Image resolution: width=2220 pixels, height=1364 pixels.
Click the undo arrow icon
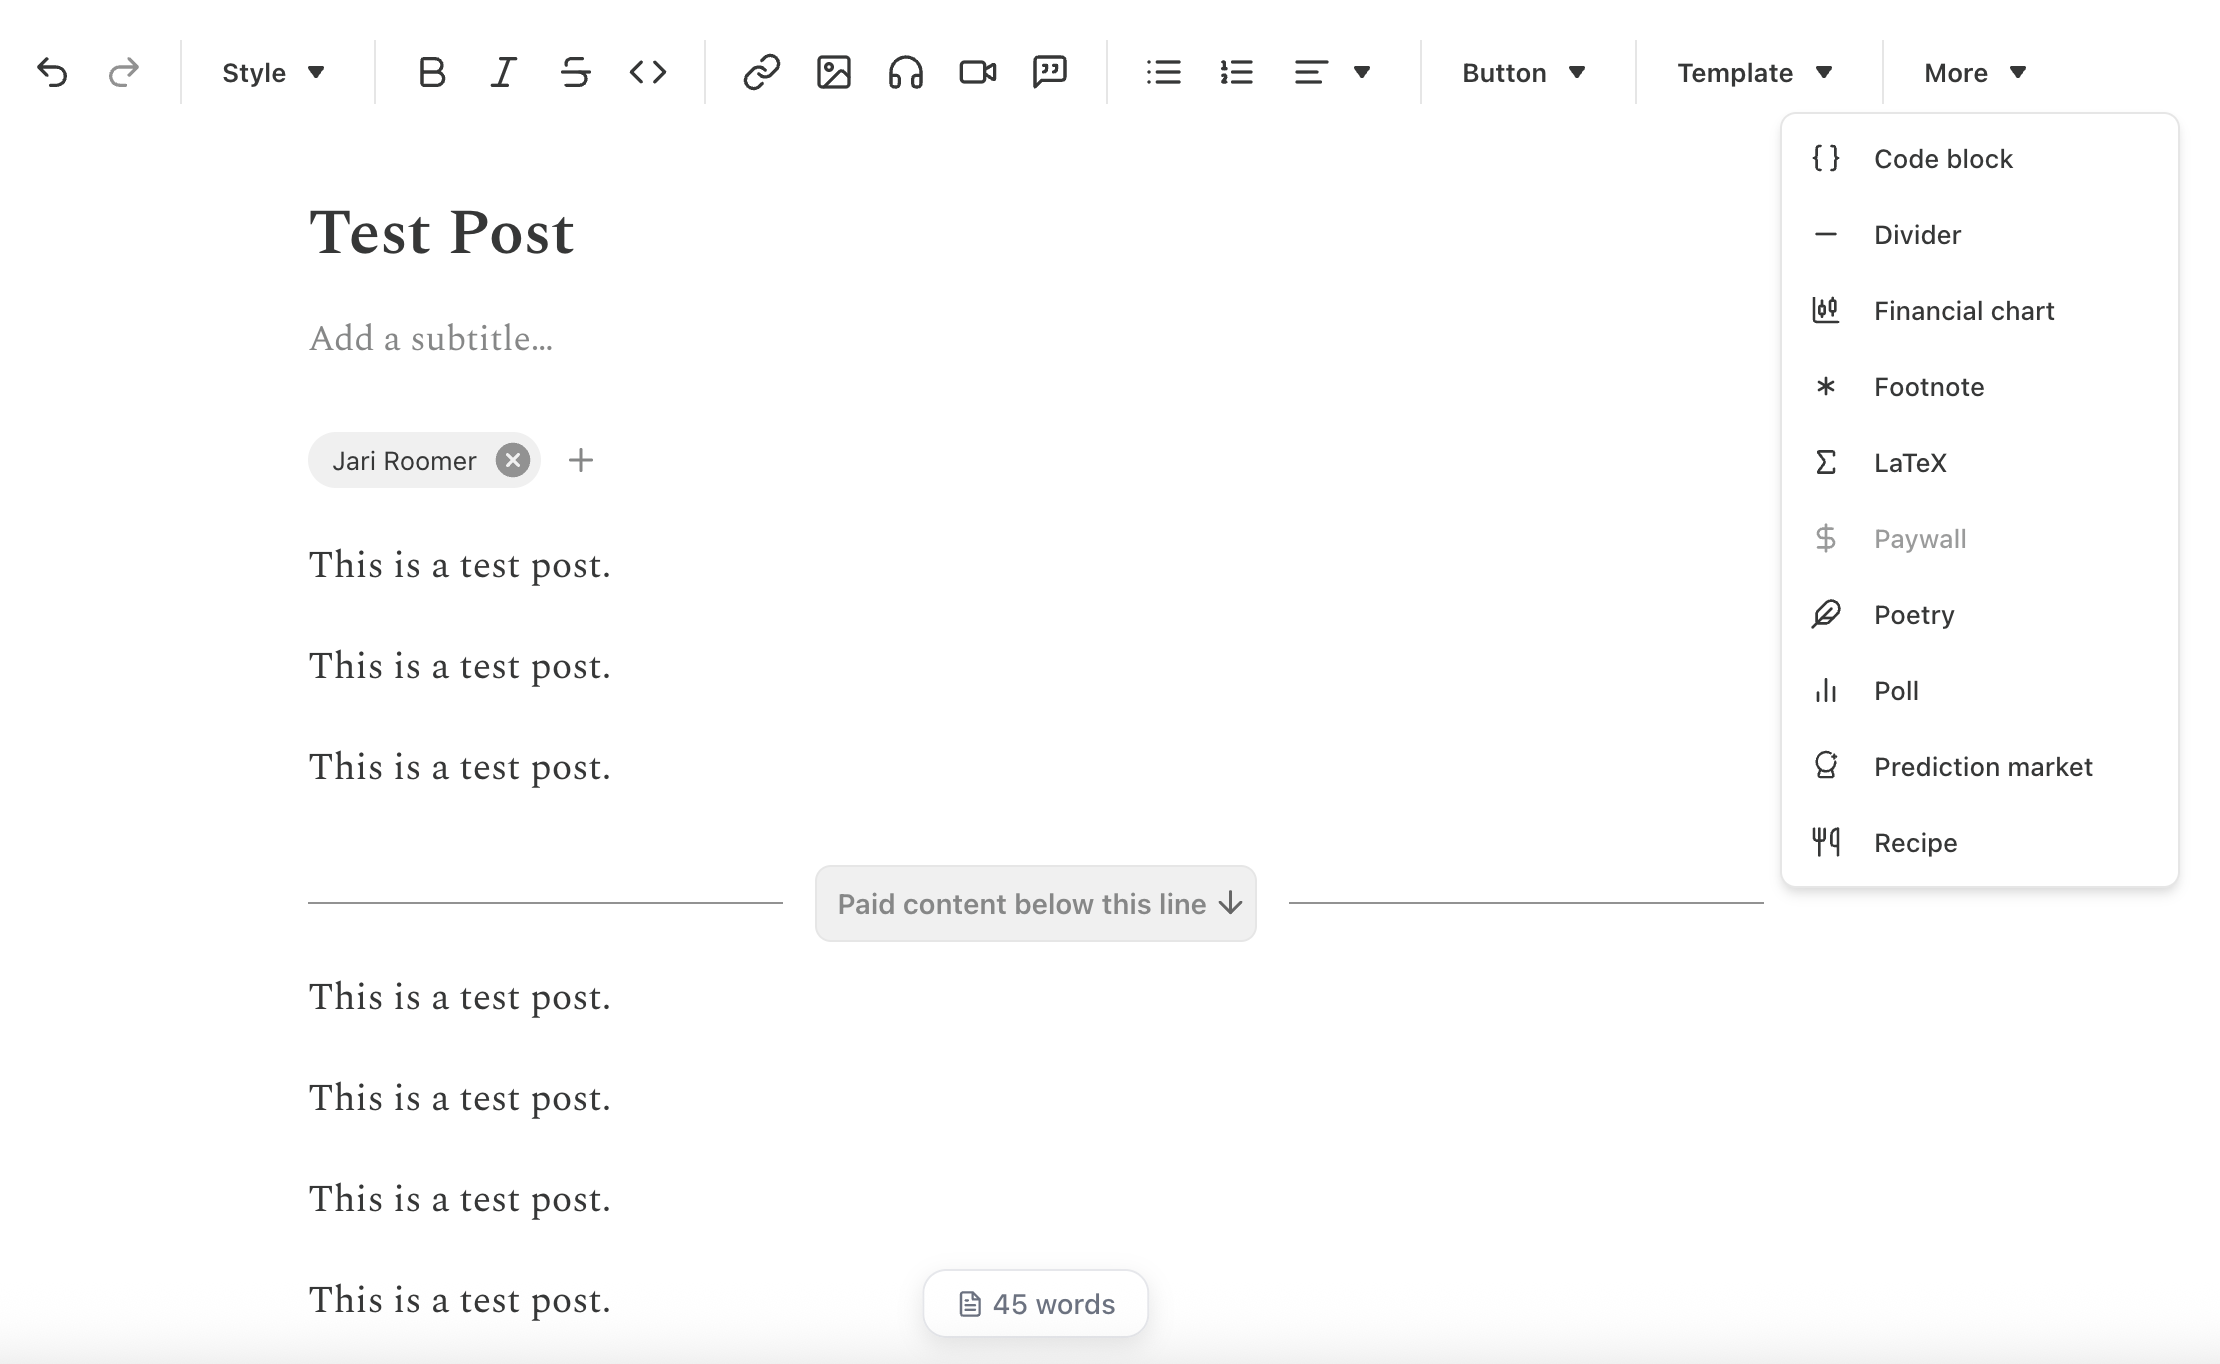coord(52,72)
